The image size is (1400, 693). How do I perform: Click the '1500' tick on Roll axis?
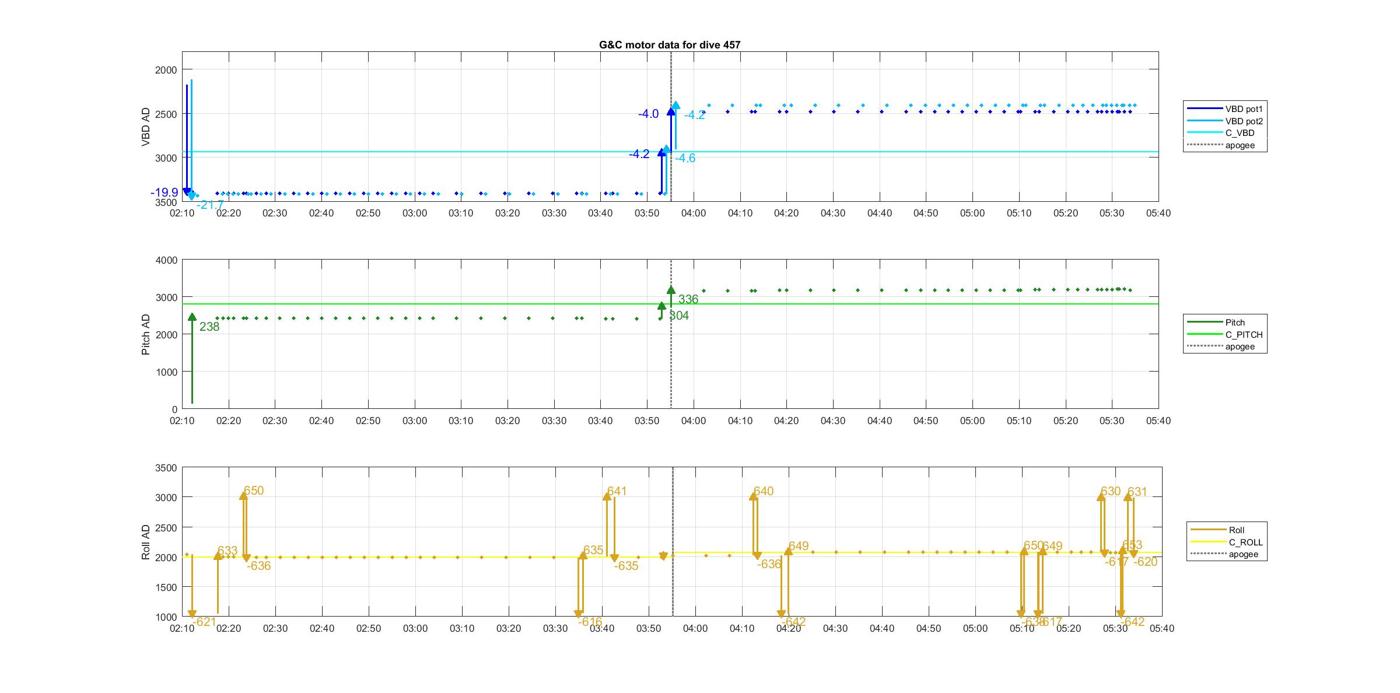coord(166,587)
